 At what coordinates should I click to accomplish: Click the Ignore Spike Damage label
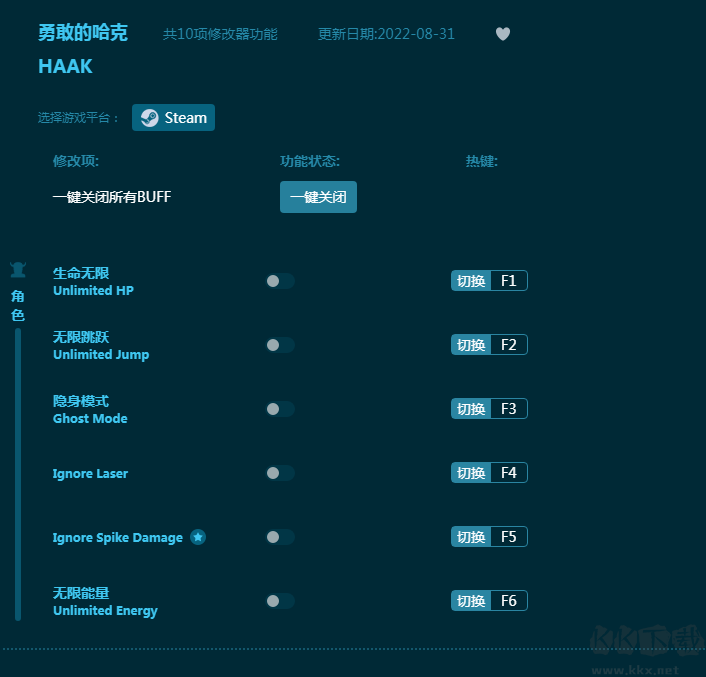click(118, 537)
